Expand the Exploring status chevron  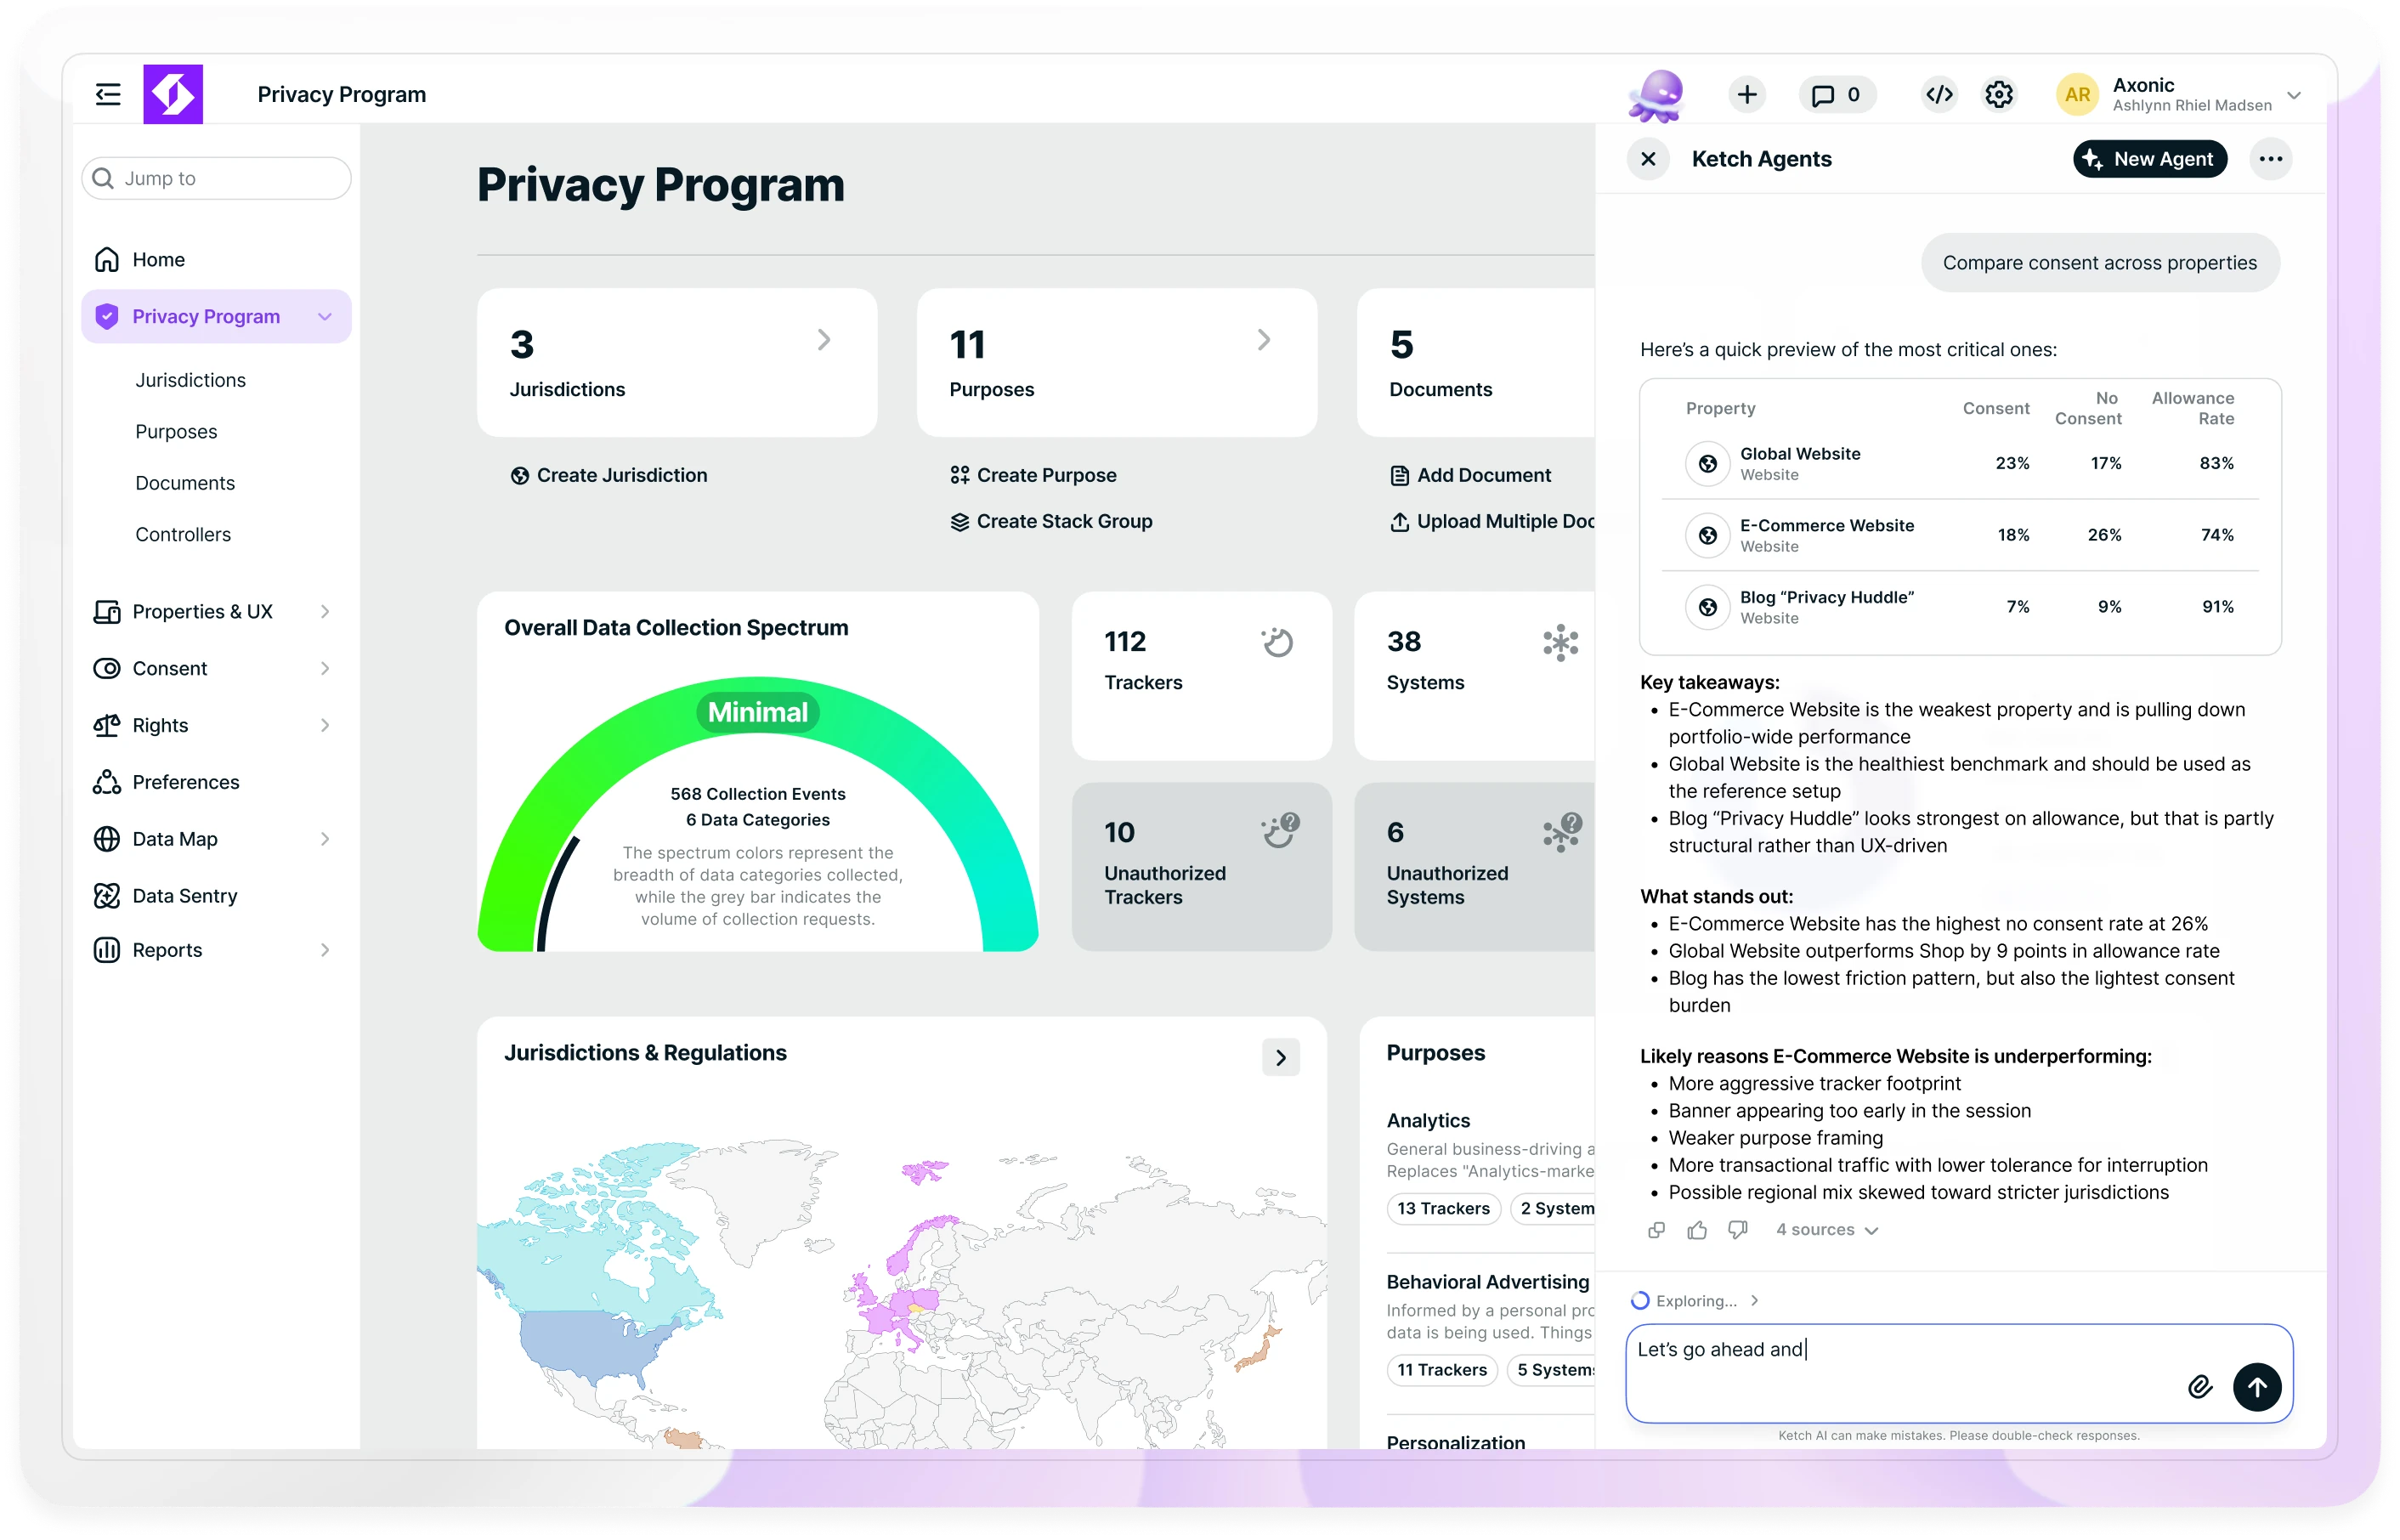1755,1301
